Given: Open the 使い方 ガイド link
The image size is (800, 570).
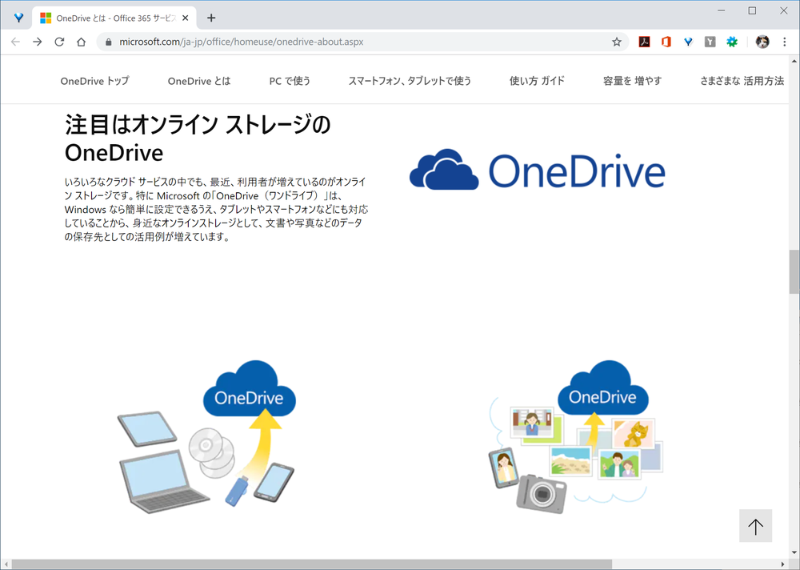Looking at the screenshot, I should (537, 81).
